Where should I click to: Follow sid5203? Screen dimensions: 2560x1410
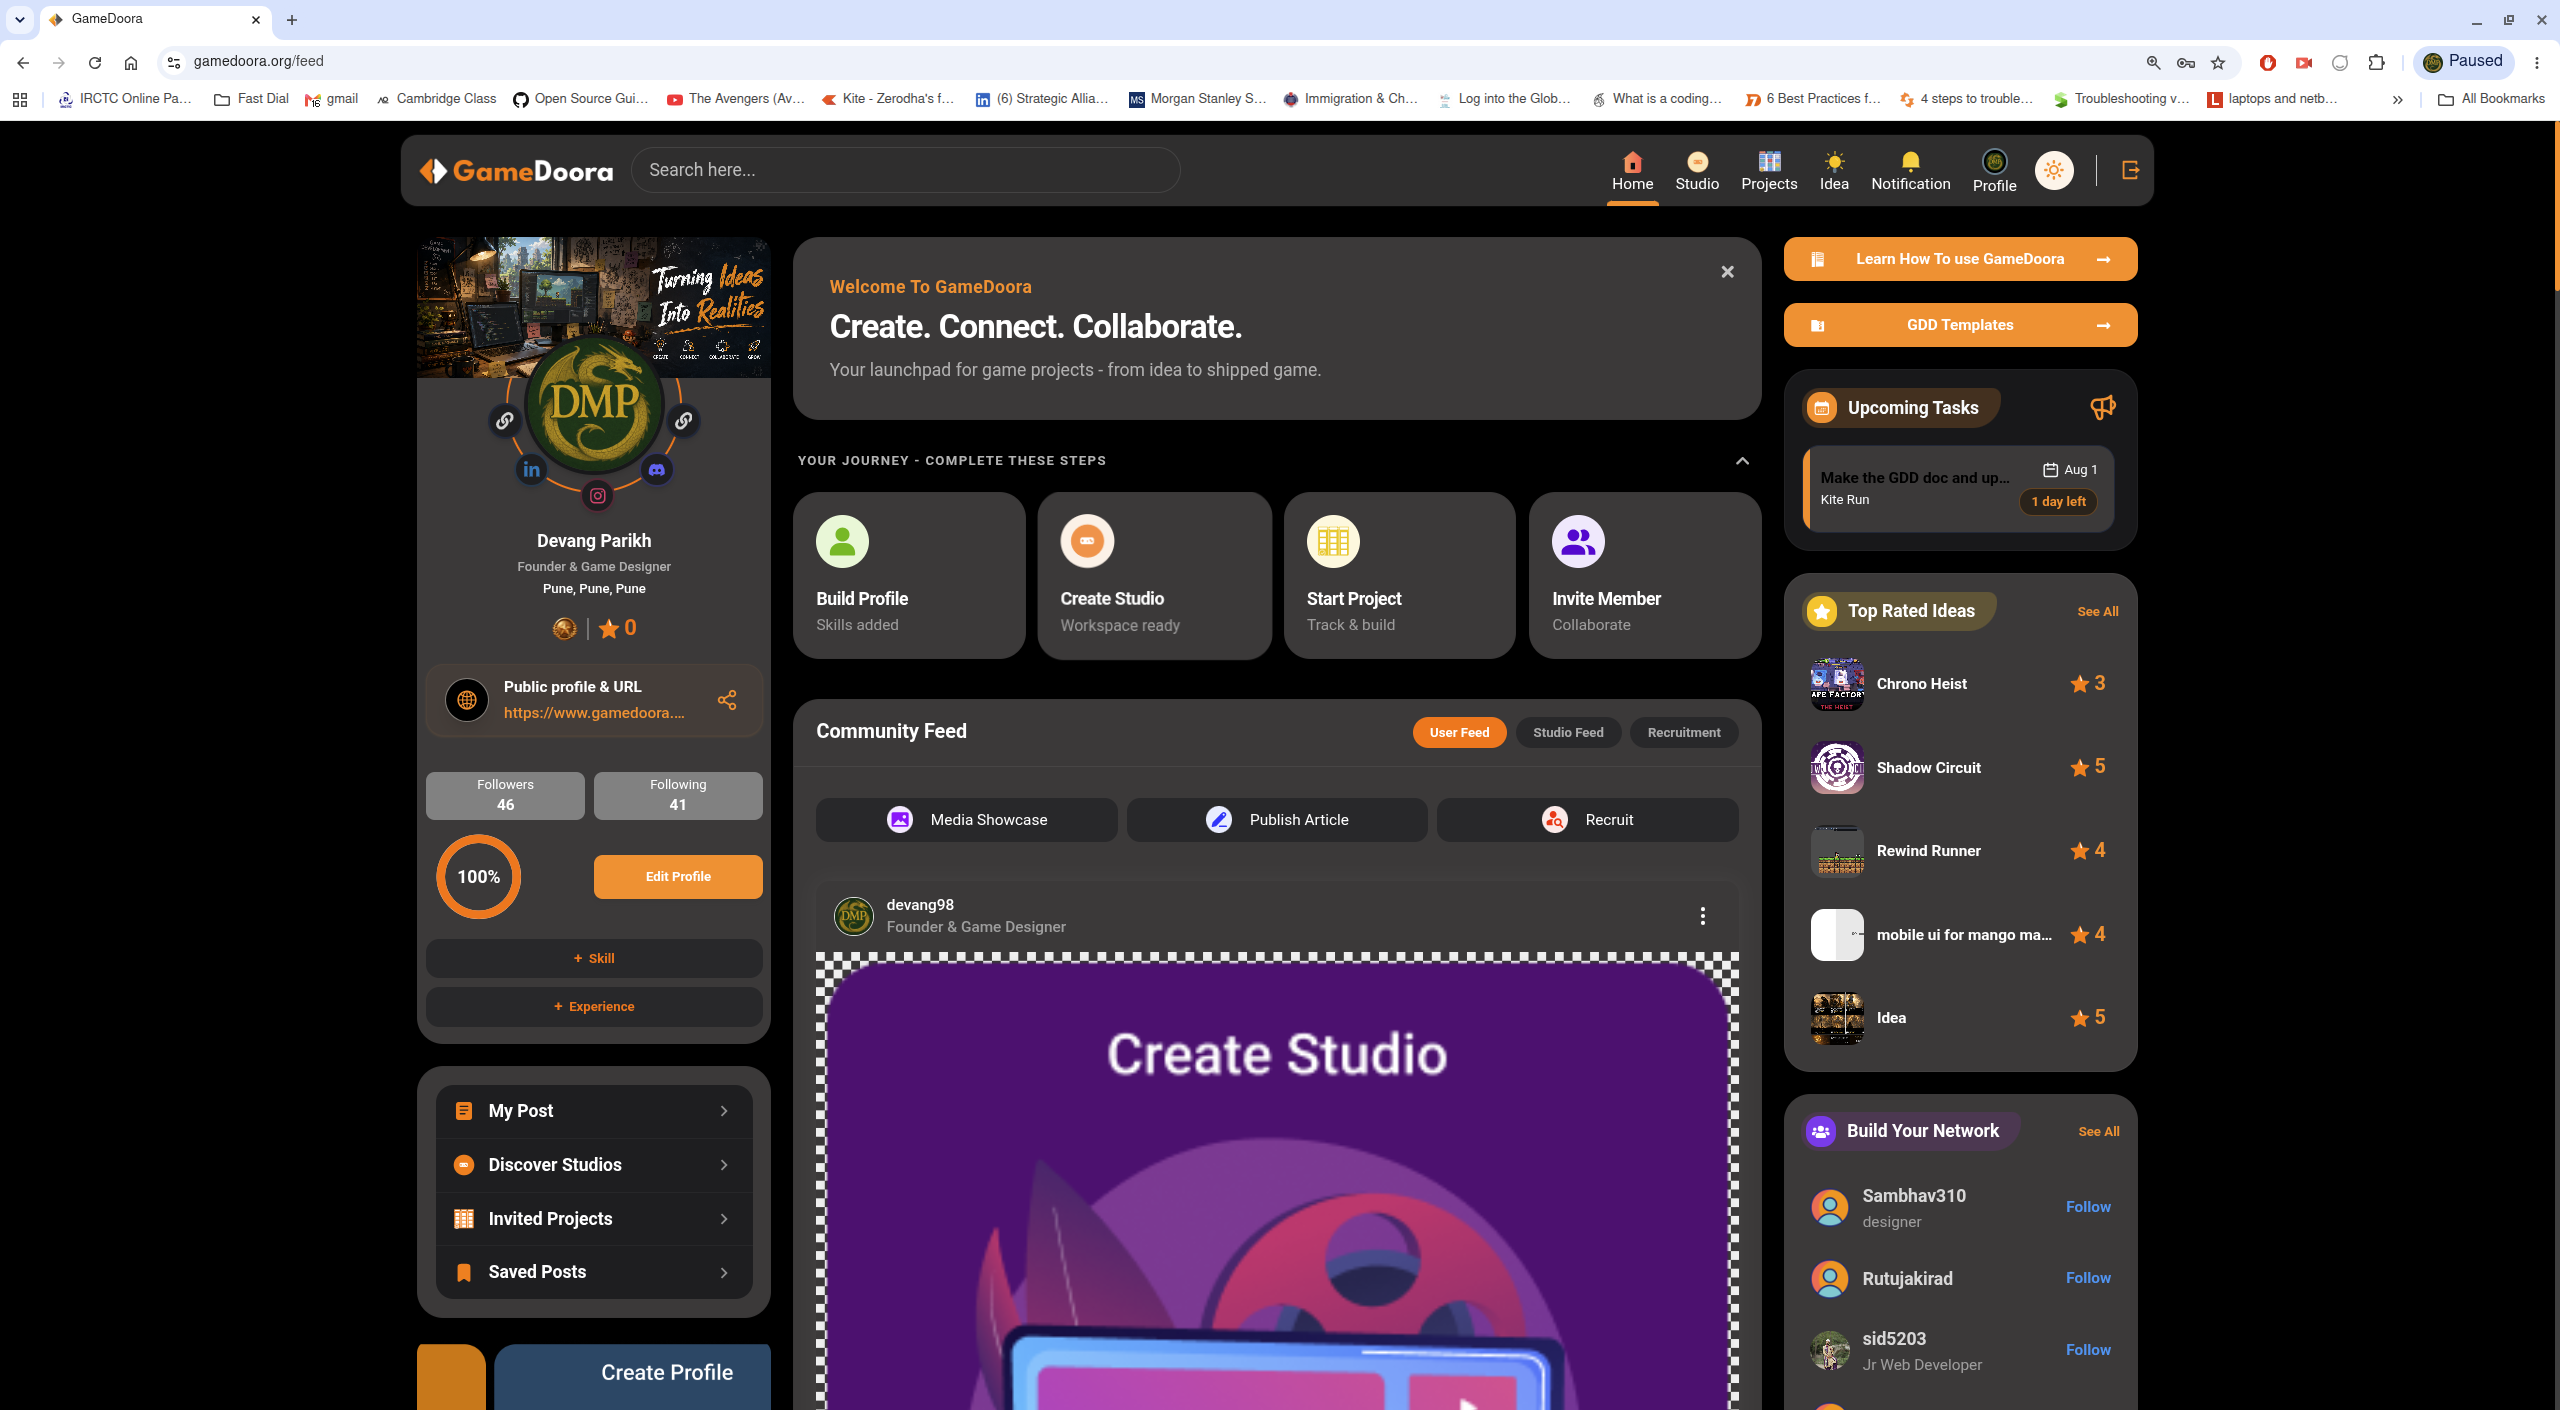(x=2088, y=1350)
